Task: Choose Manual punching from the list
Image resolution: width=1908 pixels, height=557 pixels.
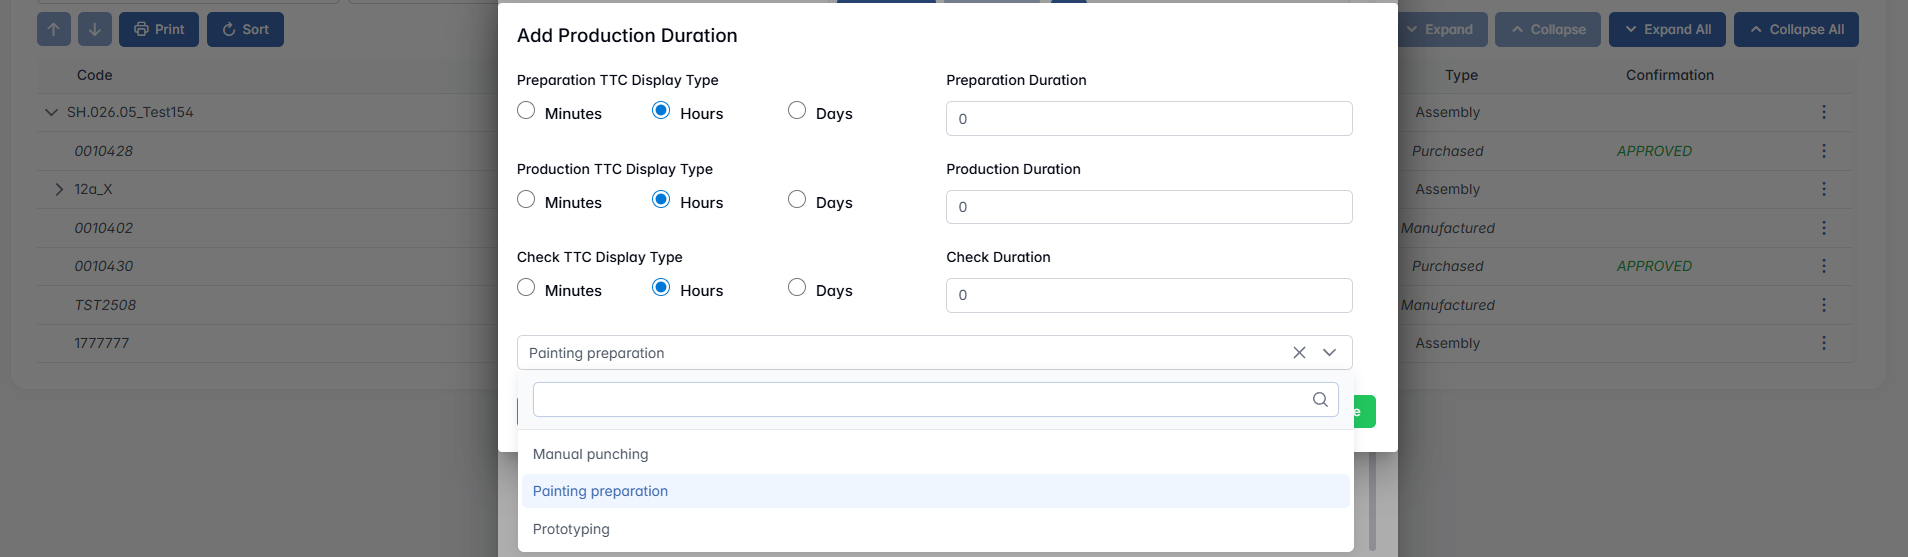Action: click(x=590, y=454)
